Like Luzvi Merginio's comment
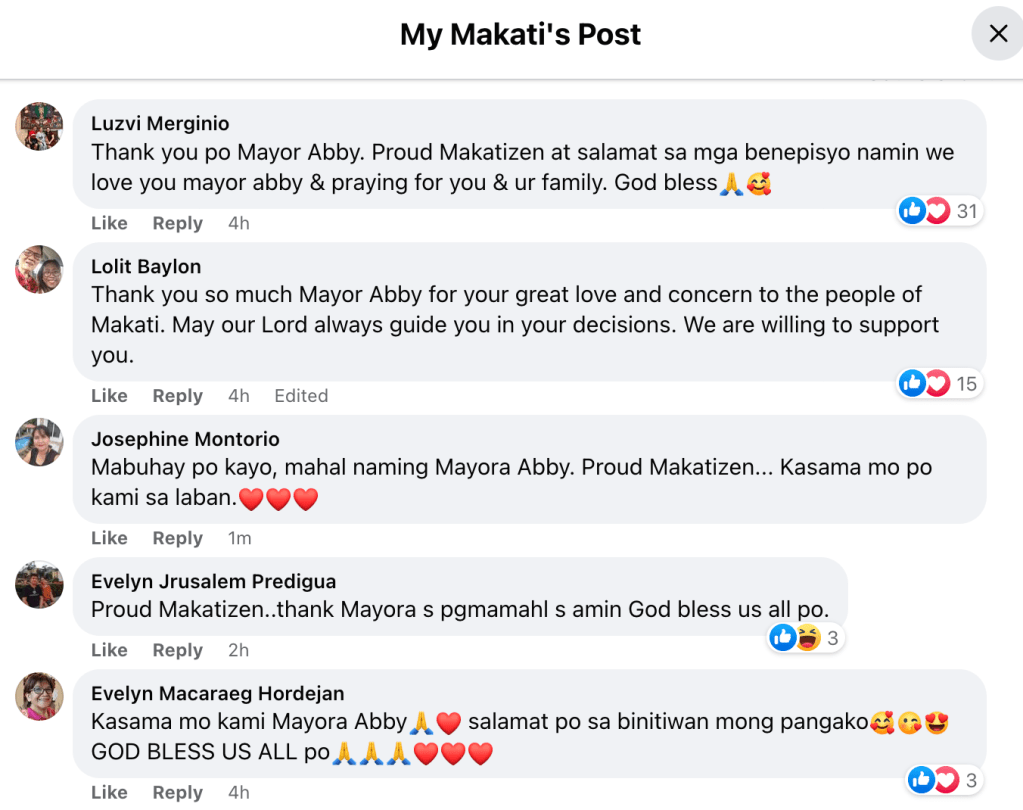Viewport: 1023px width, 810px height. pyautogui.click(x=109, y=223)
